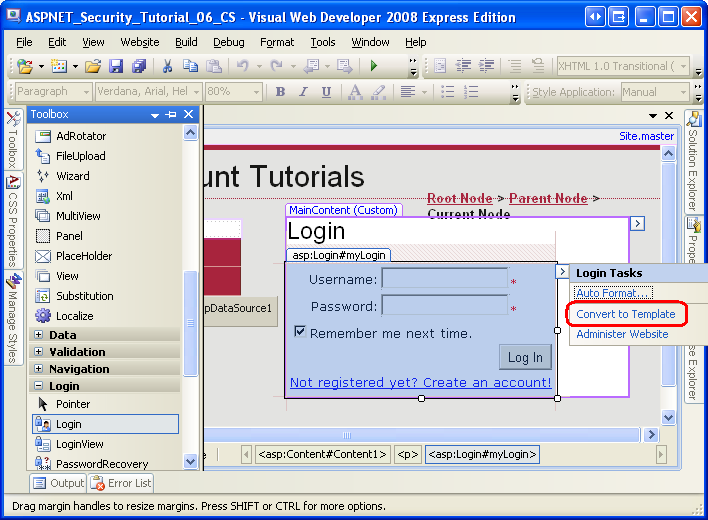Toggle Underline formatting button
708x520 pixels.
click(x=326, y=92)
